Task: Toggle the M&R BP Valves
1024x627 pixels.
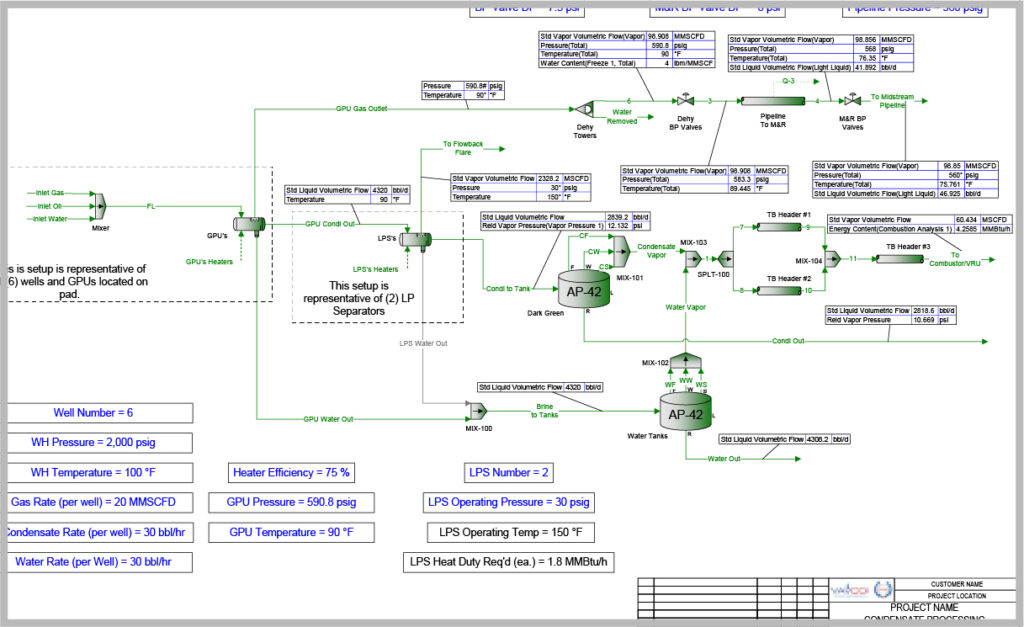Action: 851,101
